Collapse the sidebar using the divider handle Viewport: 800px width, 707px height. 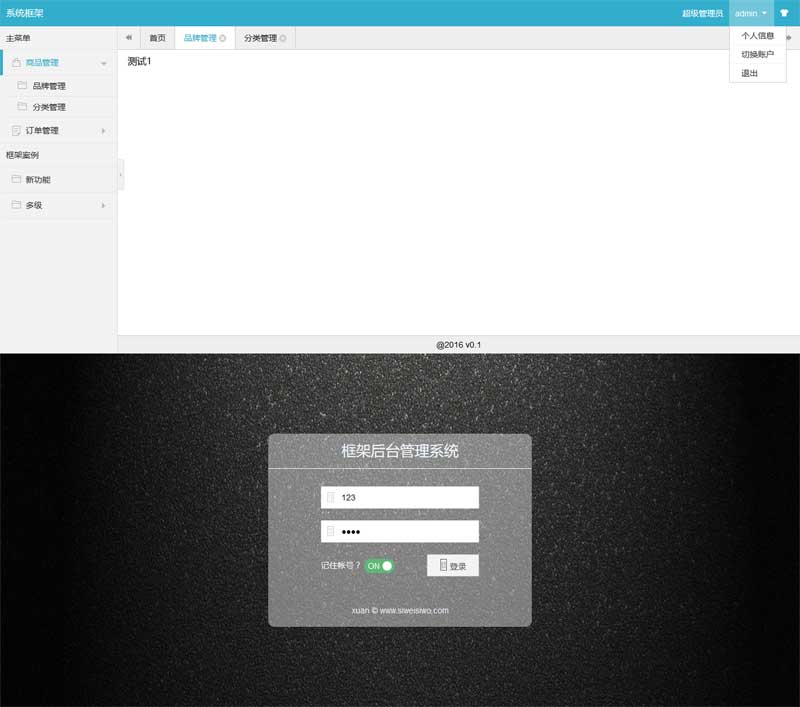pos(121,174)
